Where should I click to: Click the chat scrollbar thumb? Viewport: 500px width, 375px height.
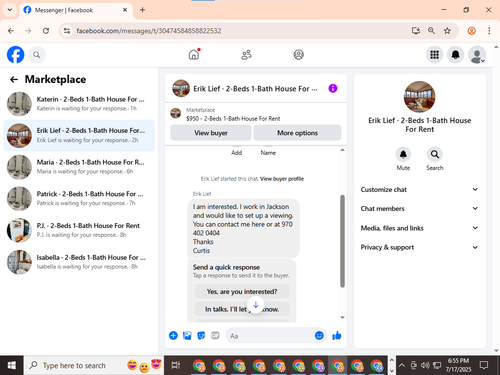pyautogui.click(x=342, y=241)
